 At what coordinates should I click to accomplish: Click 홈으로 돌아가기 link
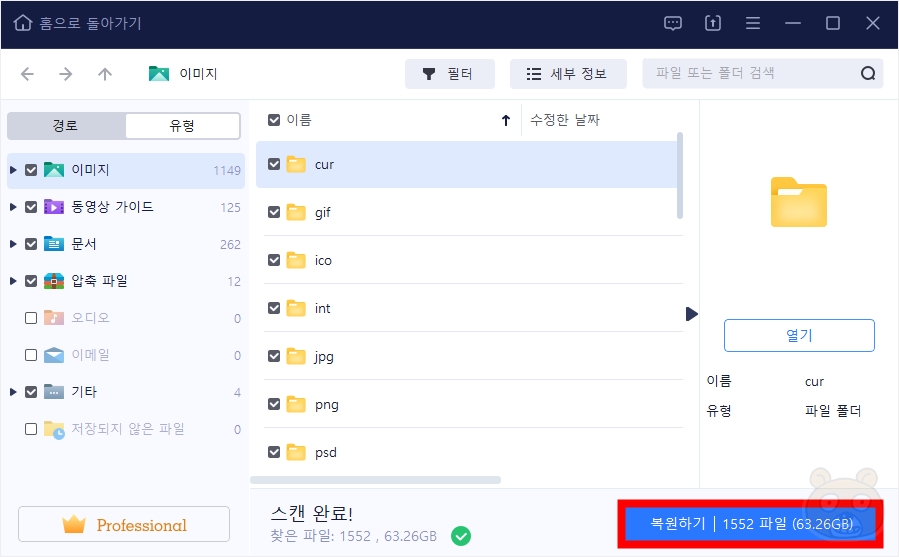click(90, 24)
